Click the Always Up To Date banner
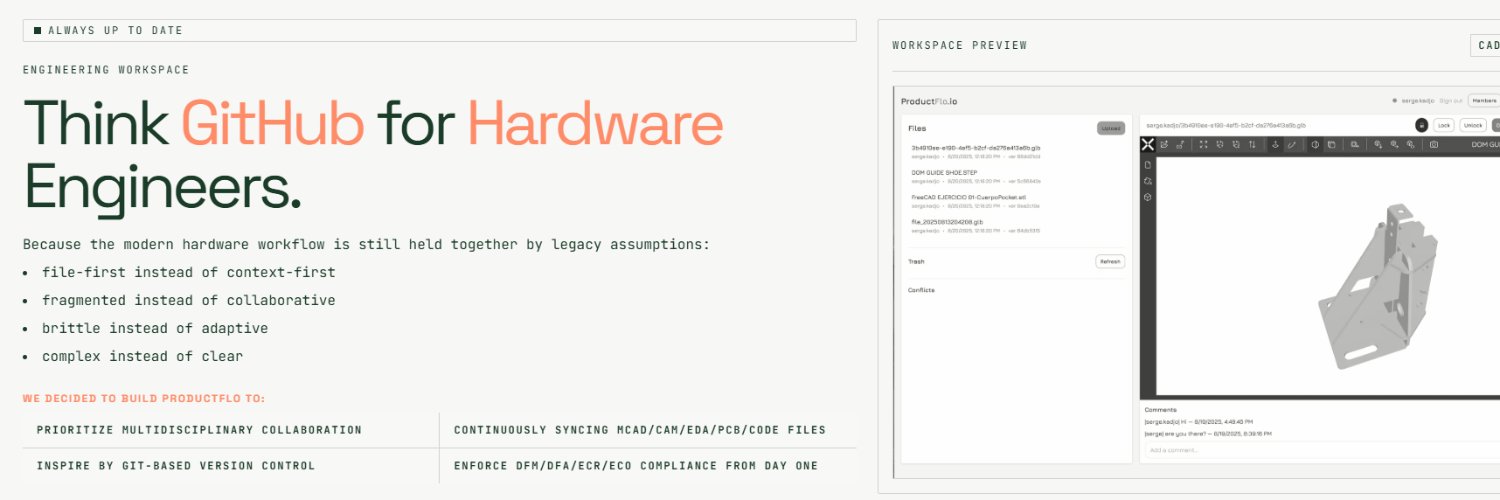 point(439,30)
